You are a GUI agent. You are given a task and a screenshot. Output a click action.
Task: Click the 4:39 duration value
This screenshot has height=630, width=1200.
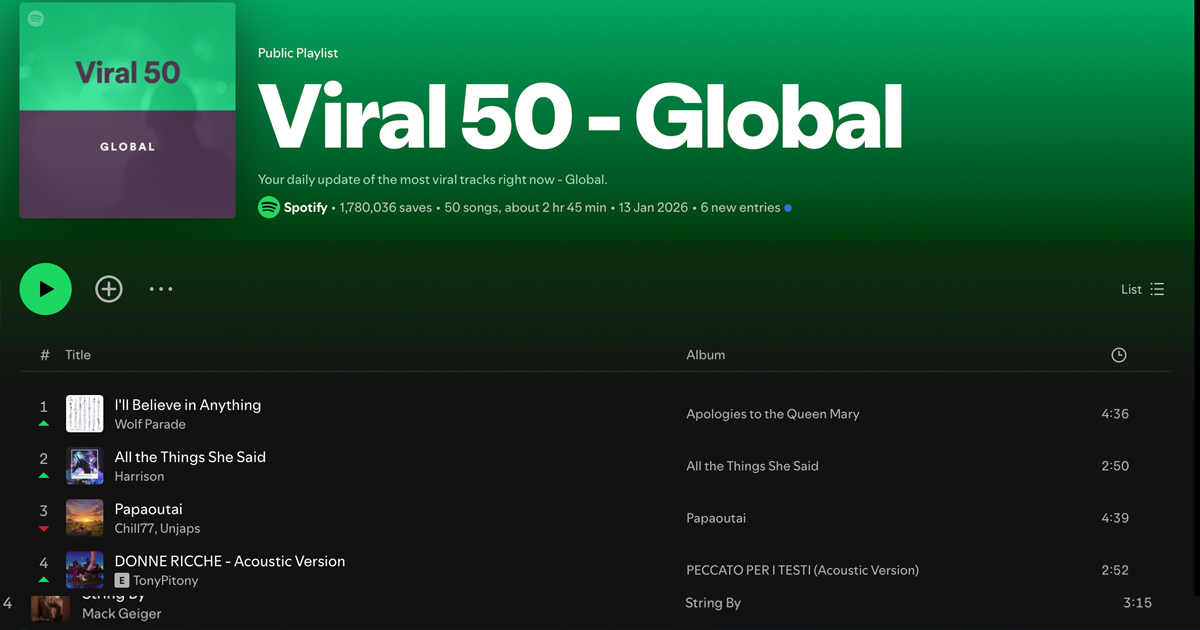point(1115,518)
